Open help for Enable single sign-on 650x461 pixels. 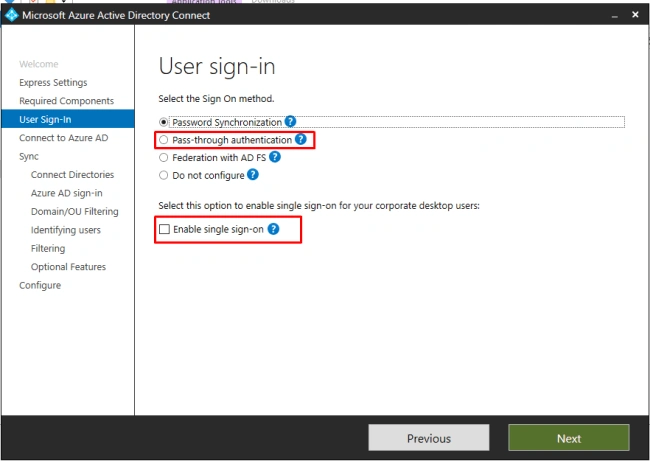273,229
